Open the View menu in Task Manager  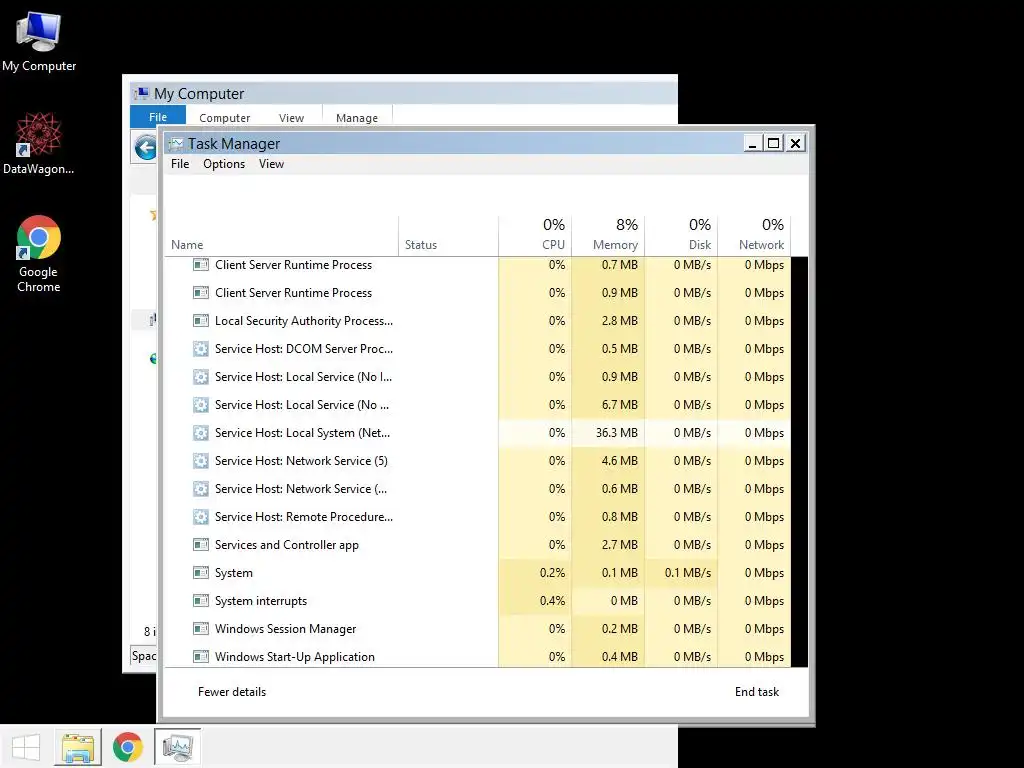271,164
